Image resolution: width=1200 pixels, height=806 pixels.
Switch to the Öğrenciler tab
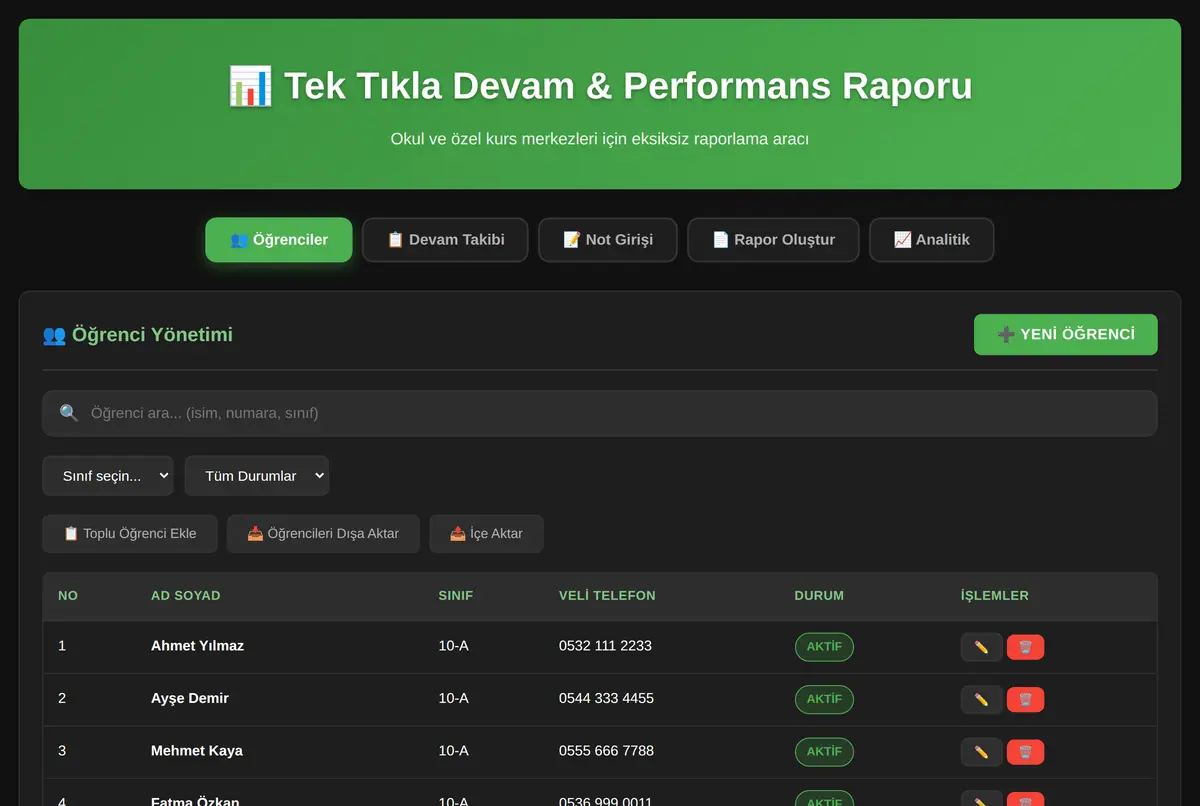point(279,240)
